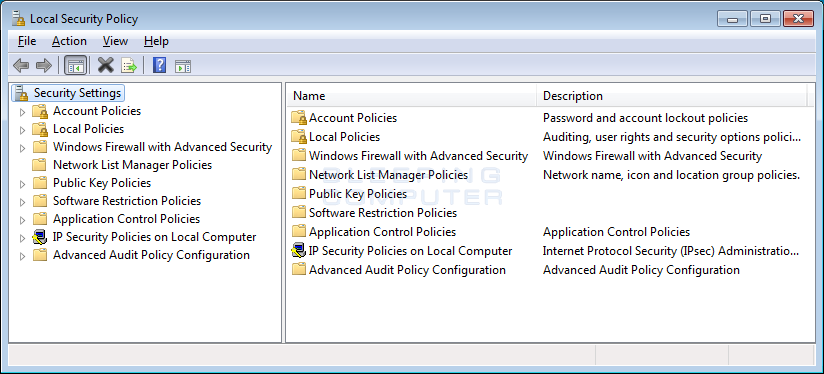Click Windows Firewall icon in right list

pyautogui.click(x=299, y=156)
